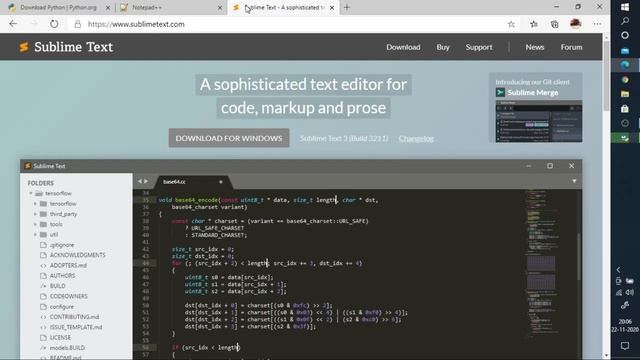Expand the tools folder
Viewport: 640px width, 360px height.
point(36,224)
